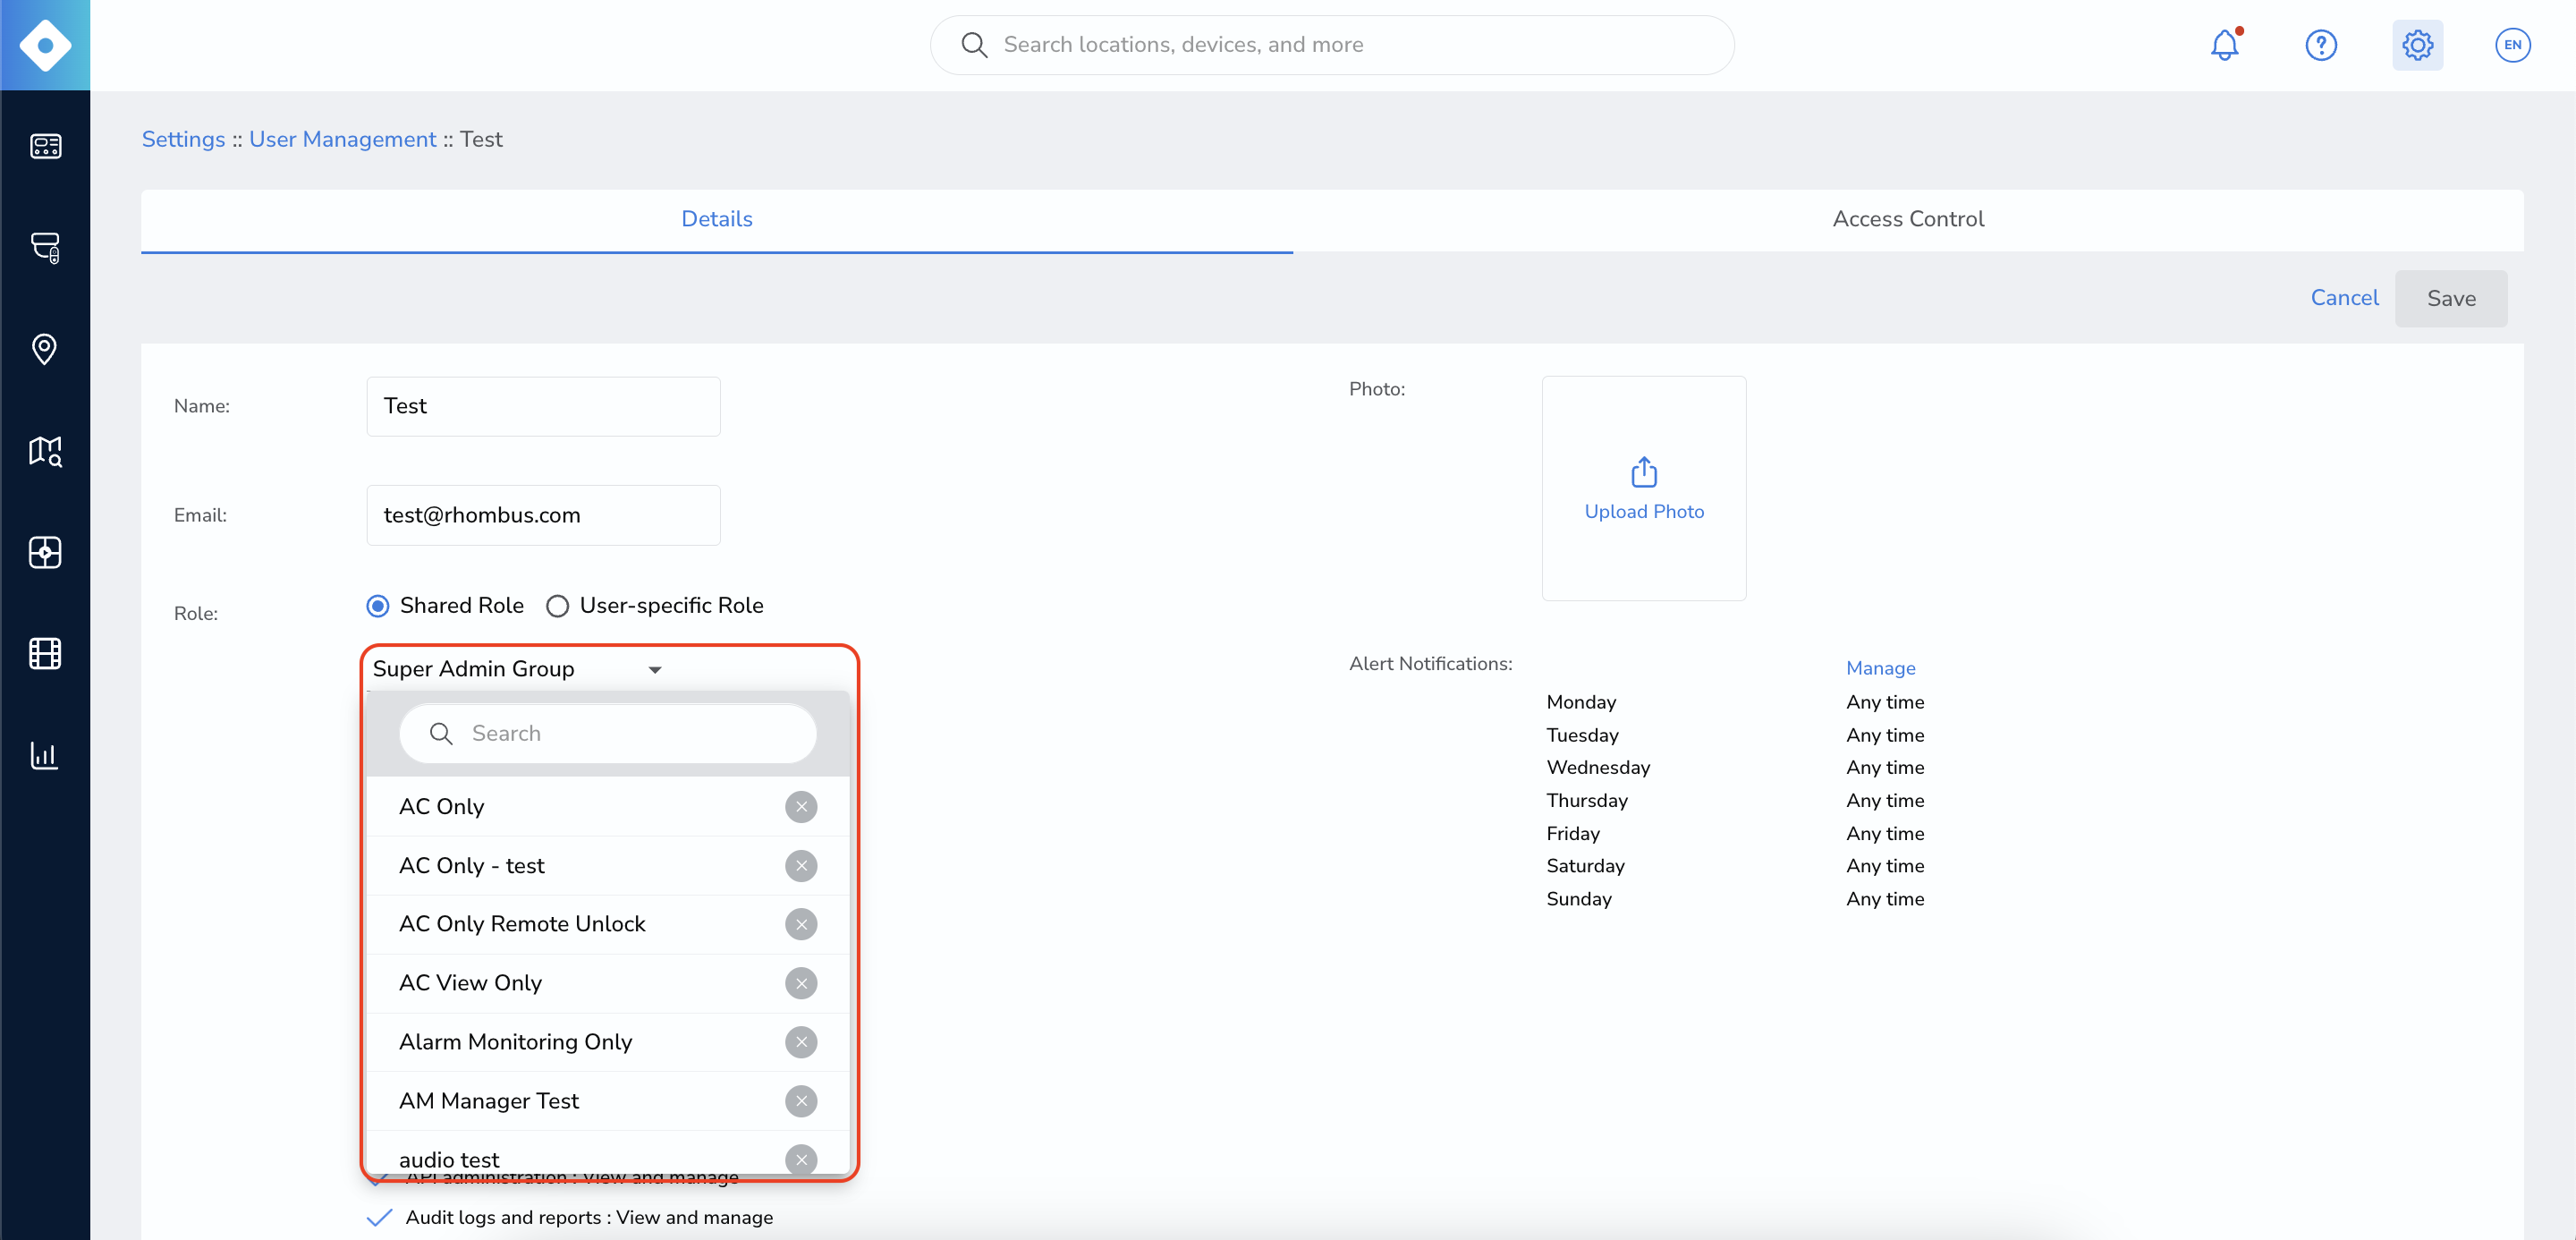
Task: Choose AC View Only role option
Action: point(608,983)
